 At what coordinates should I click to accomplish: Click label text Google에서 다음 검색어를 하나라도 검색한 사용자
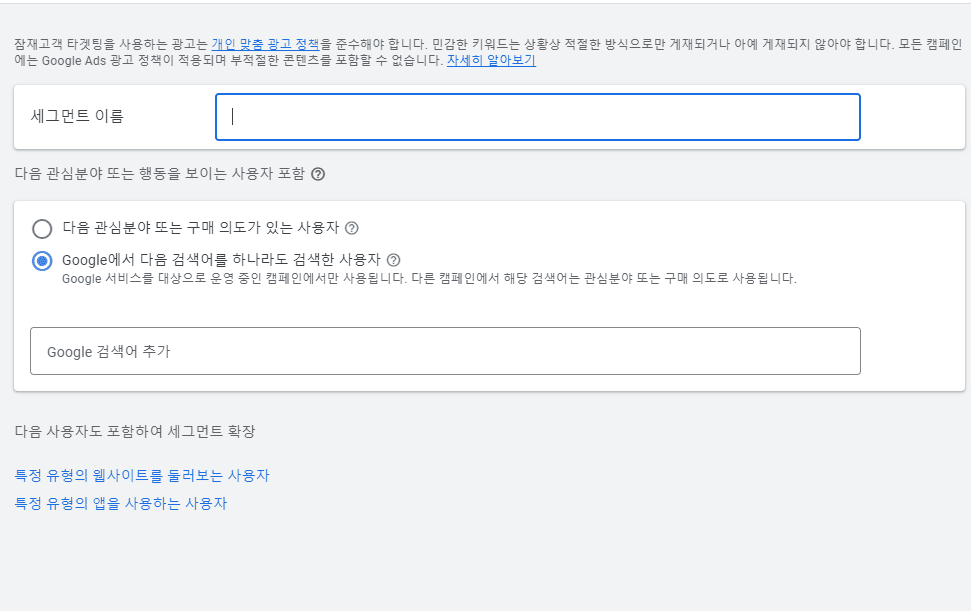[221, 259]
